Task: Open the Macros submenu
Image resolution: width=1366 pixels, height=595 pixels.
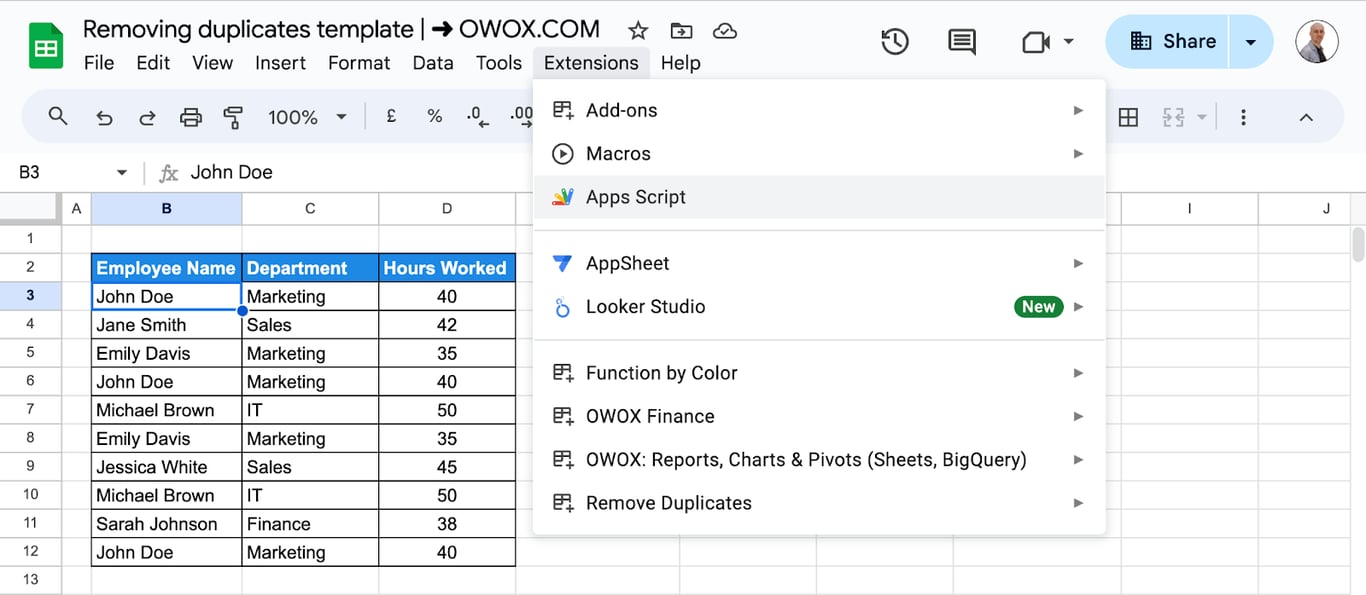Action: [x=819, y=154]
